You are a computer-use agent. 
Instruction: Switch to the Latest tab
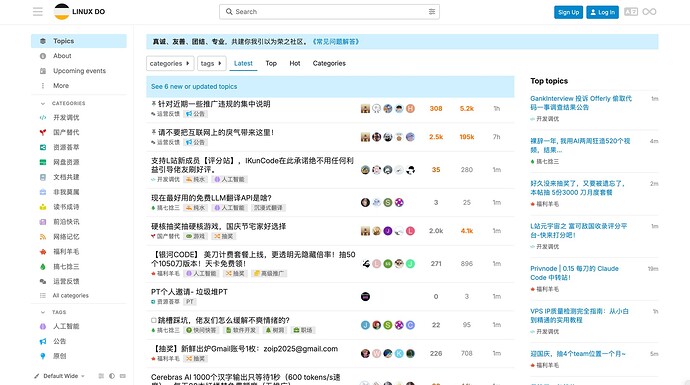(243, 63)
